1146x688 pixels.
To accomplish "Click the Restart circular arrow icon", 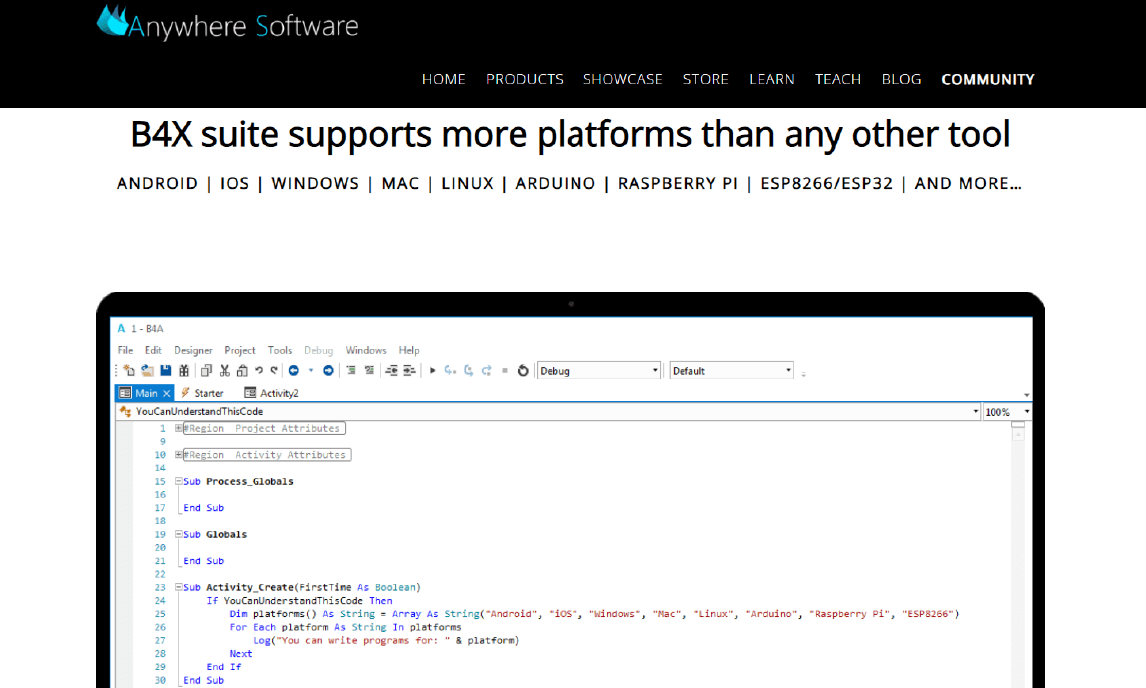I will pyautogui.click(x=523, y=371).
